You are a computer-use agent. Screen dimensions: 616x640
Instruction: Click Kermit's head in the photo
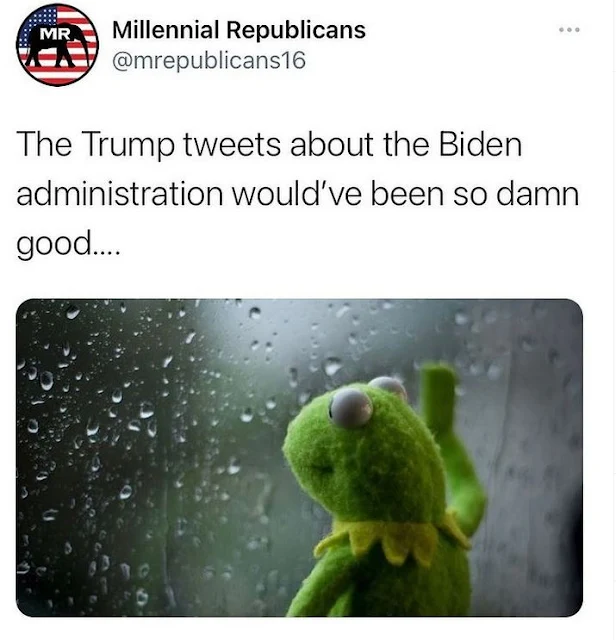[x=365, y=449]
